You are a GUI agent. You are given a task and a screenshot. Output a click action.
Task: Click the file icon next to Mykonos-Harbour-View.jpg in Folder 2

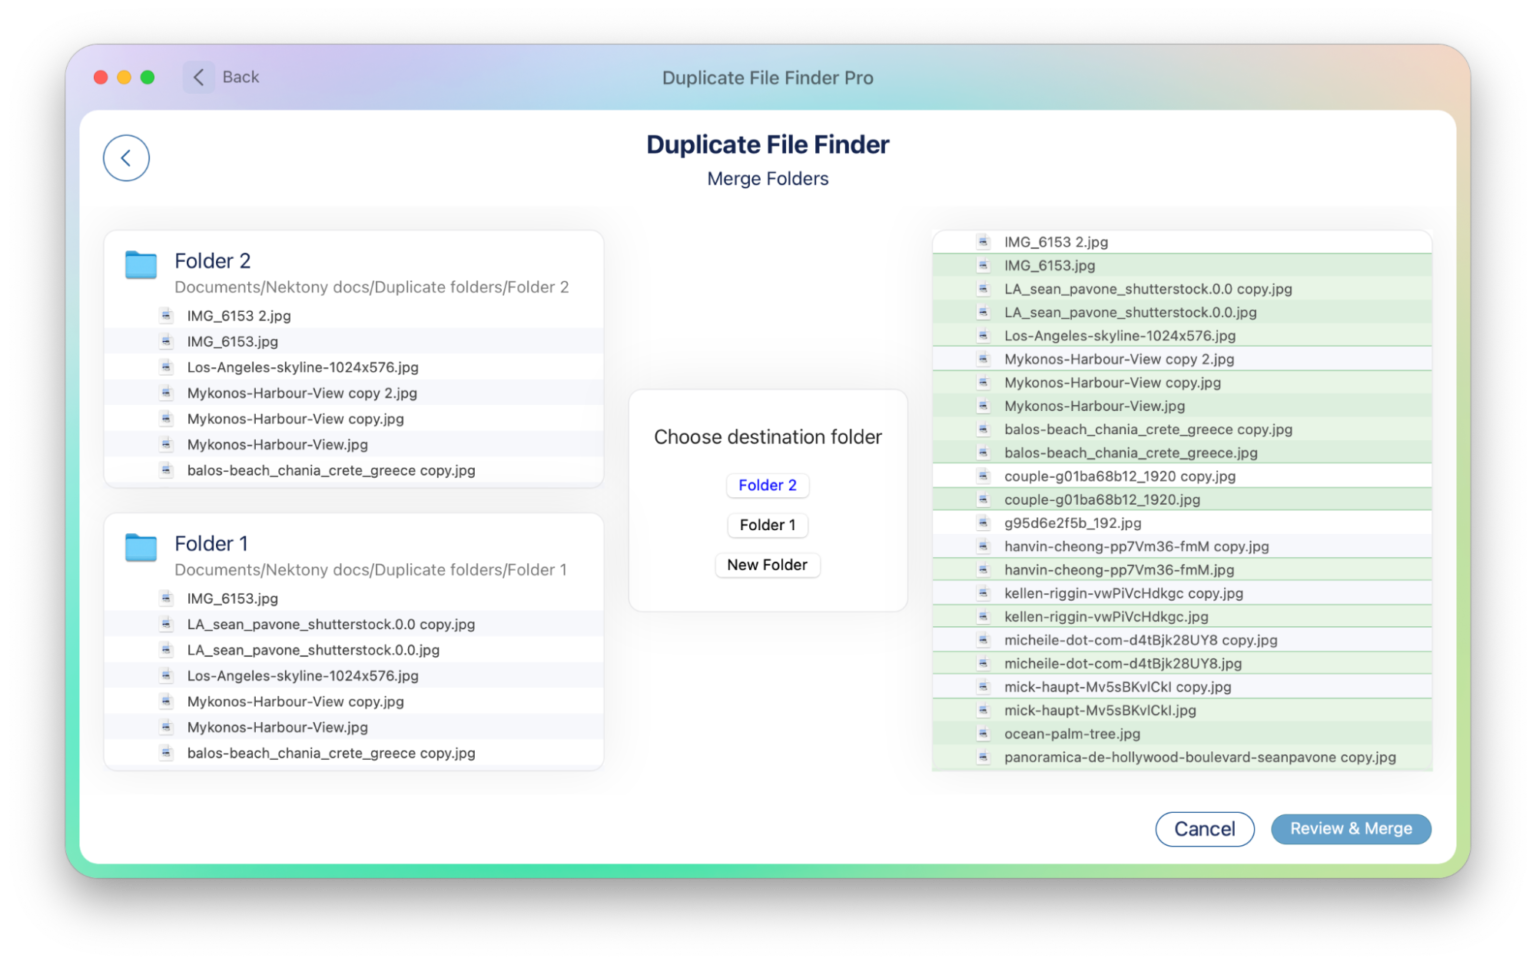(x=165, y=444)
